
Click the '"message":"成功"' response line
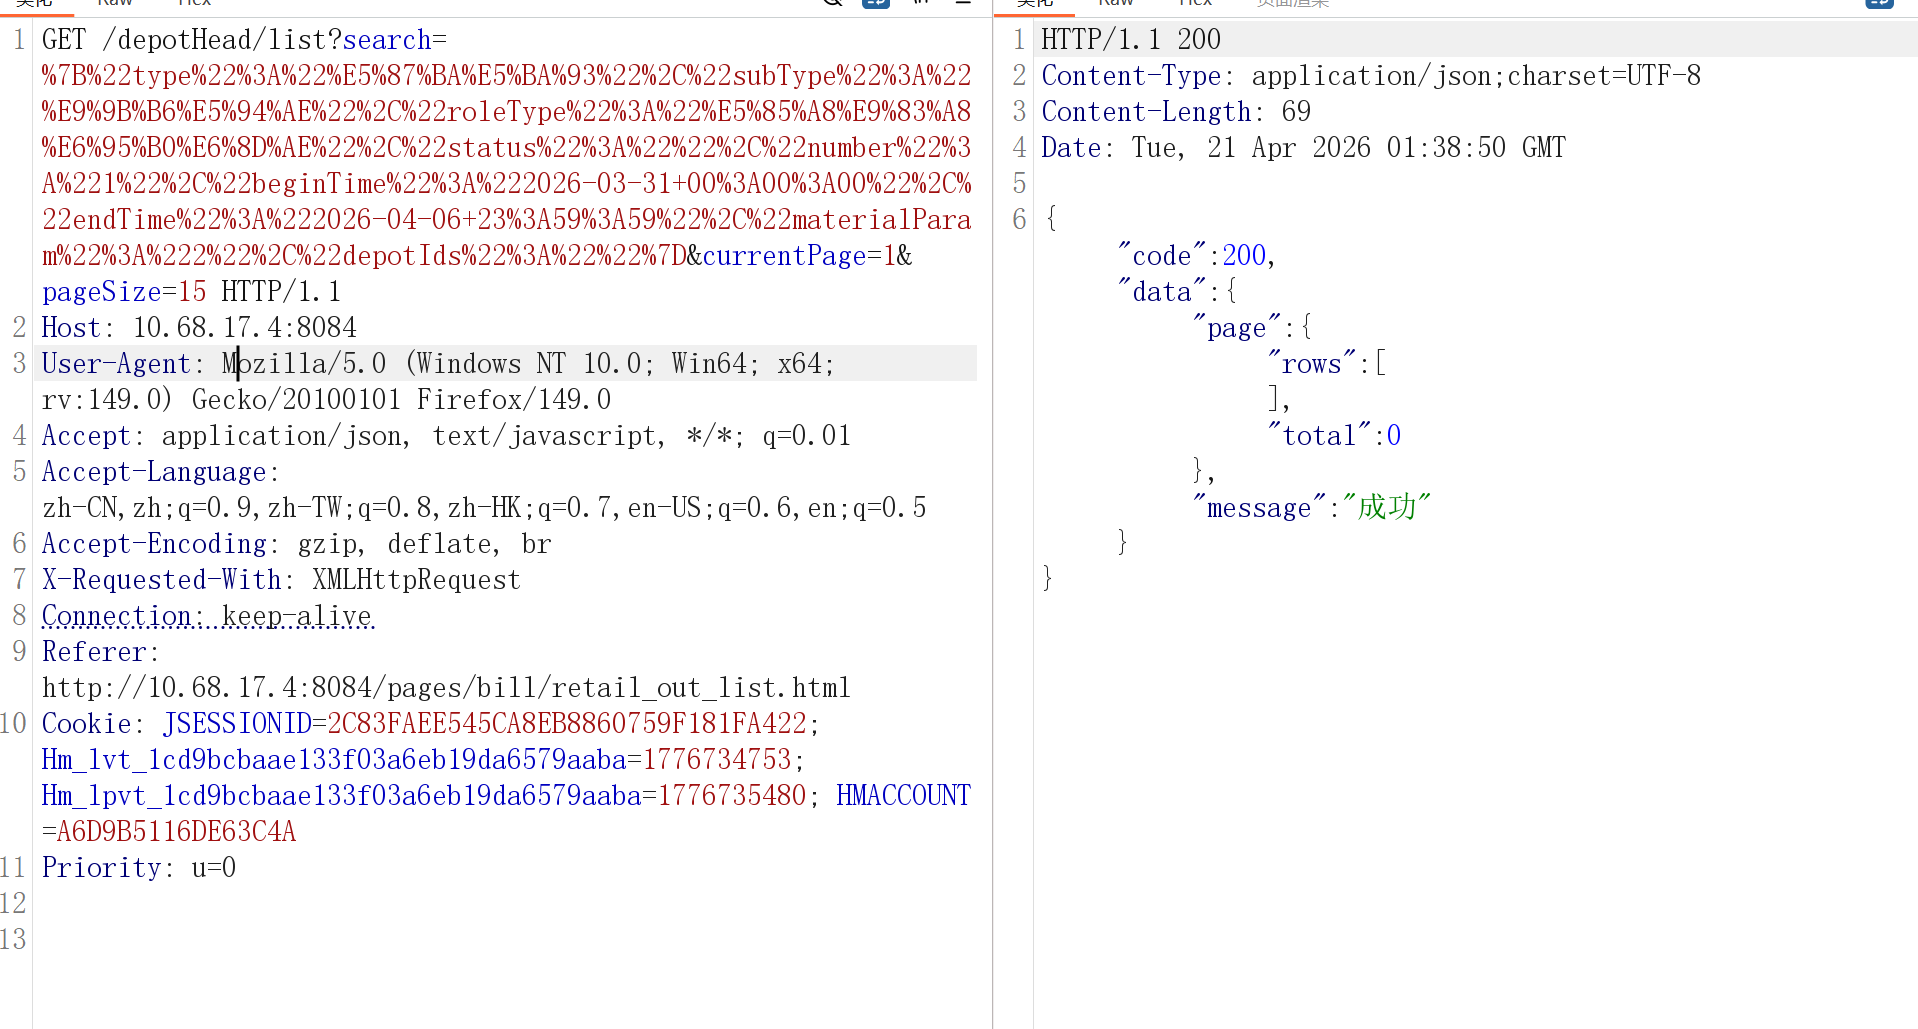1312,508
